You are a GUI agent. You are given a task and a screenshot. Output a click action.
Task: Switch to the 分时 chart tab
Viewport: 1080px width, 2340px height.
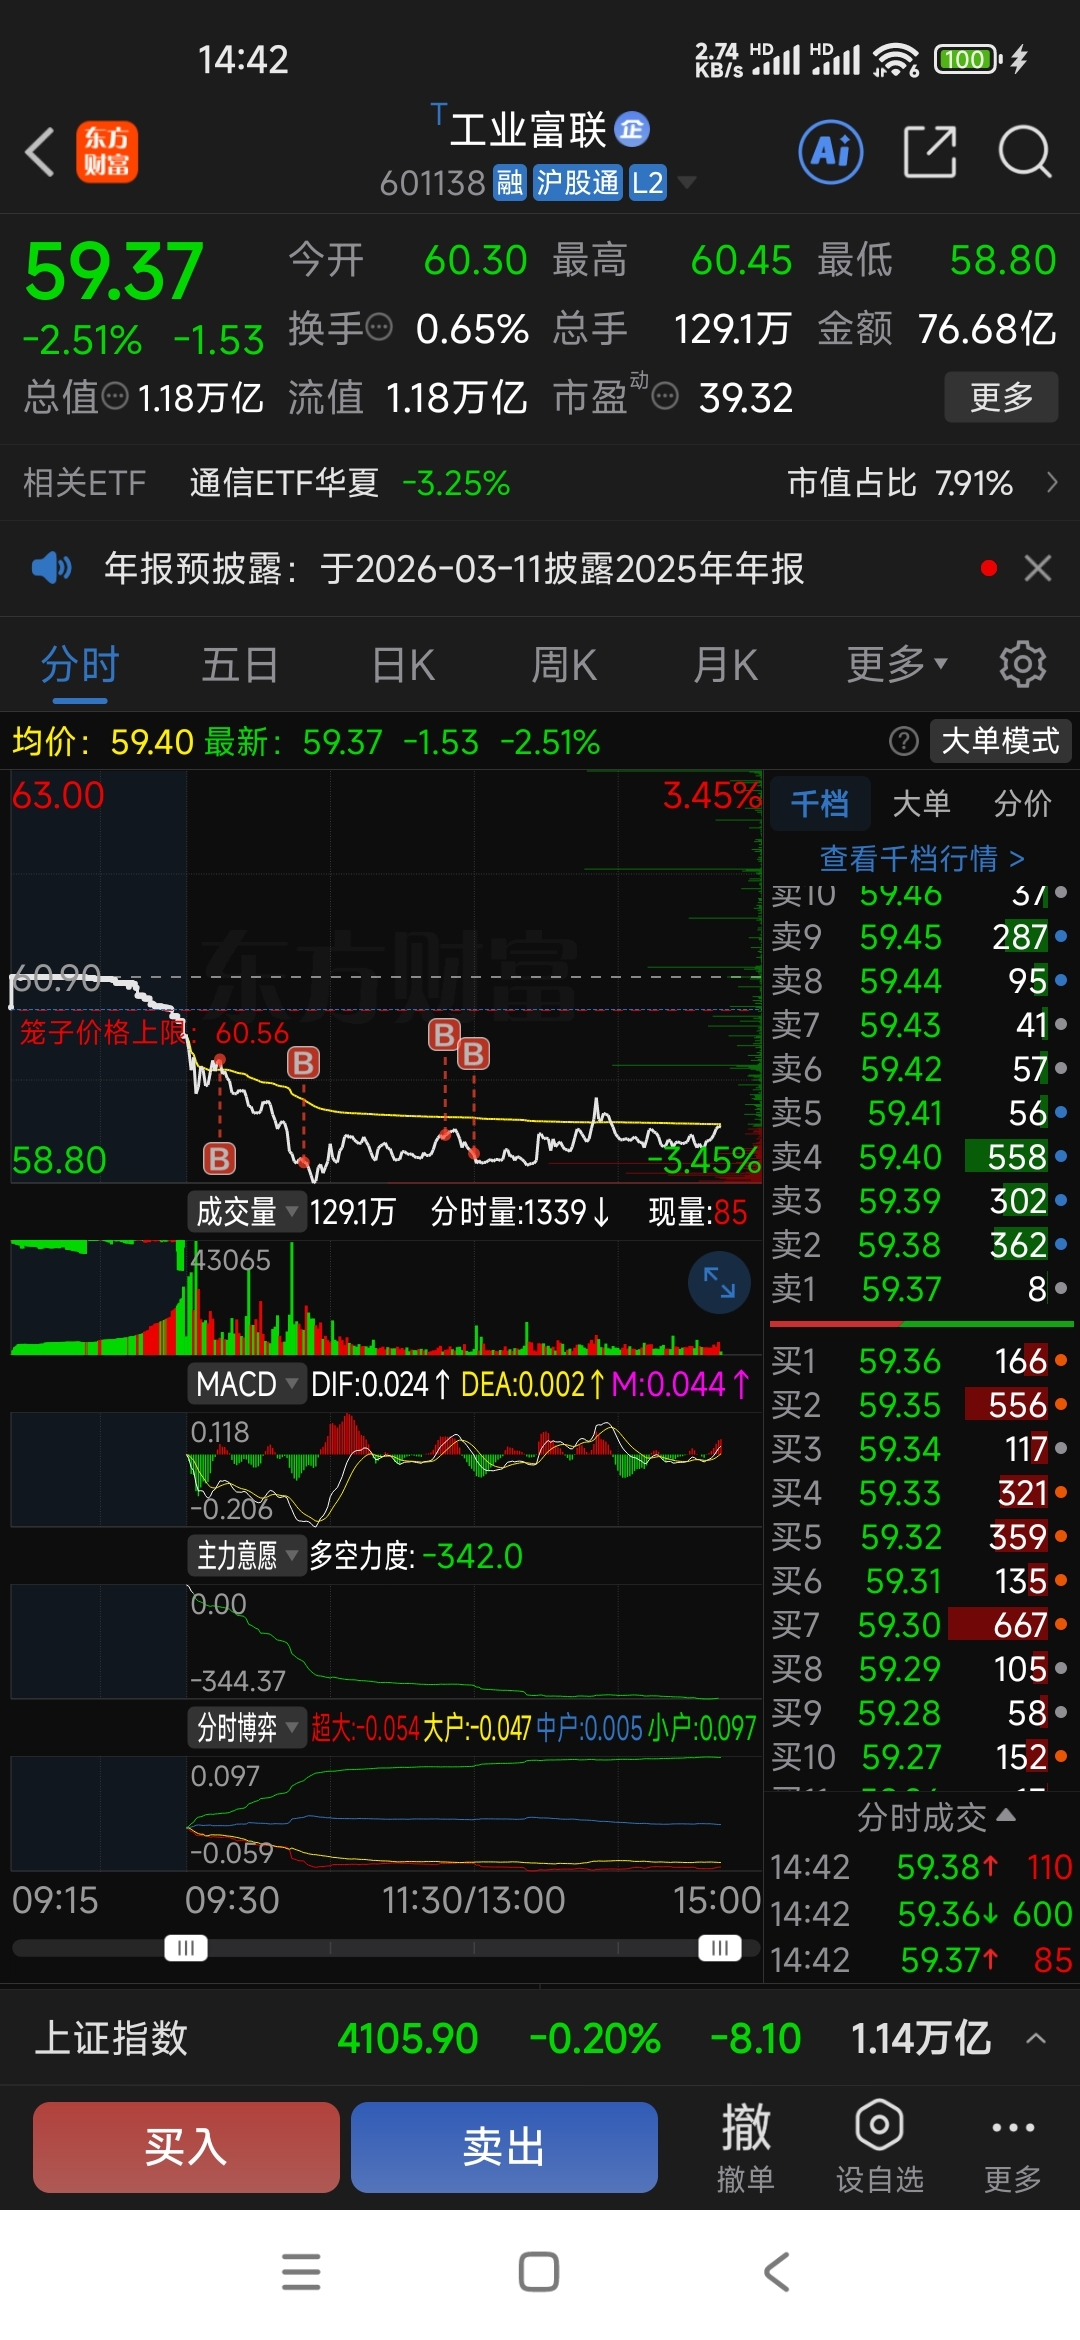[80, 664]
